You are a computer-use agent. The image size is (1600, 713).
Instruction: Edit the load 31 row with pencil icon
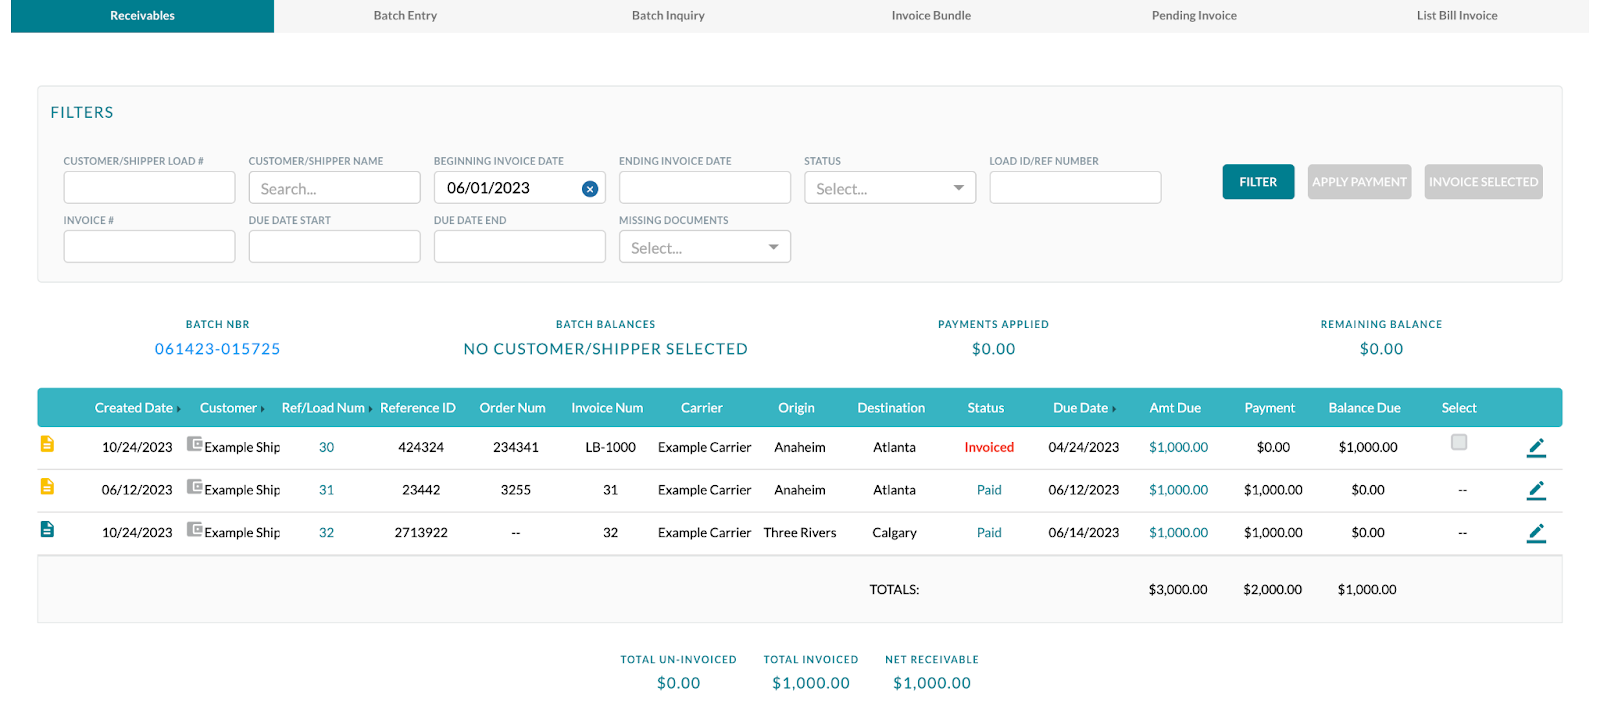1536,490
